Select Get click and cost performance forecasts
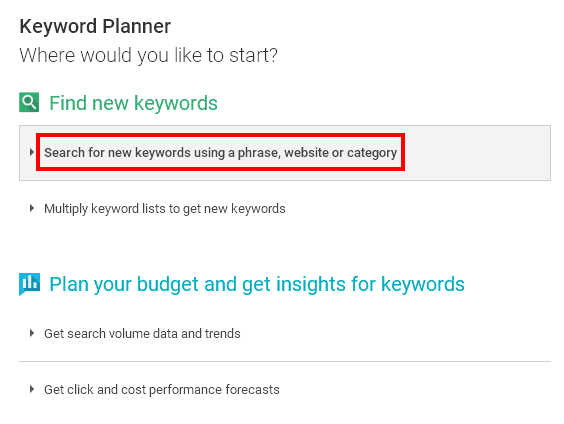 [162, 389]
